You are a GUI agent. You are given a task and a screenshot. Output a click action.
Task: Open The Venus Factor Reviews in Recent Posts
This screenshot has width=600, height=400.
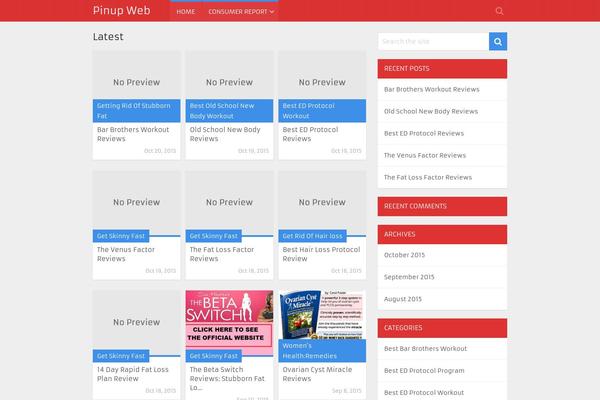pyautogui.click(x=425, y=155)
